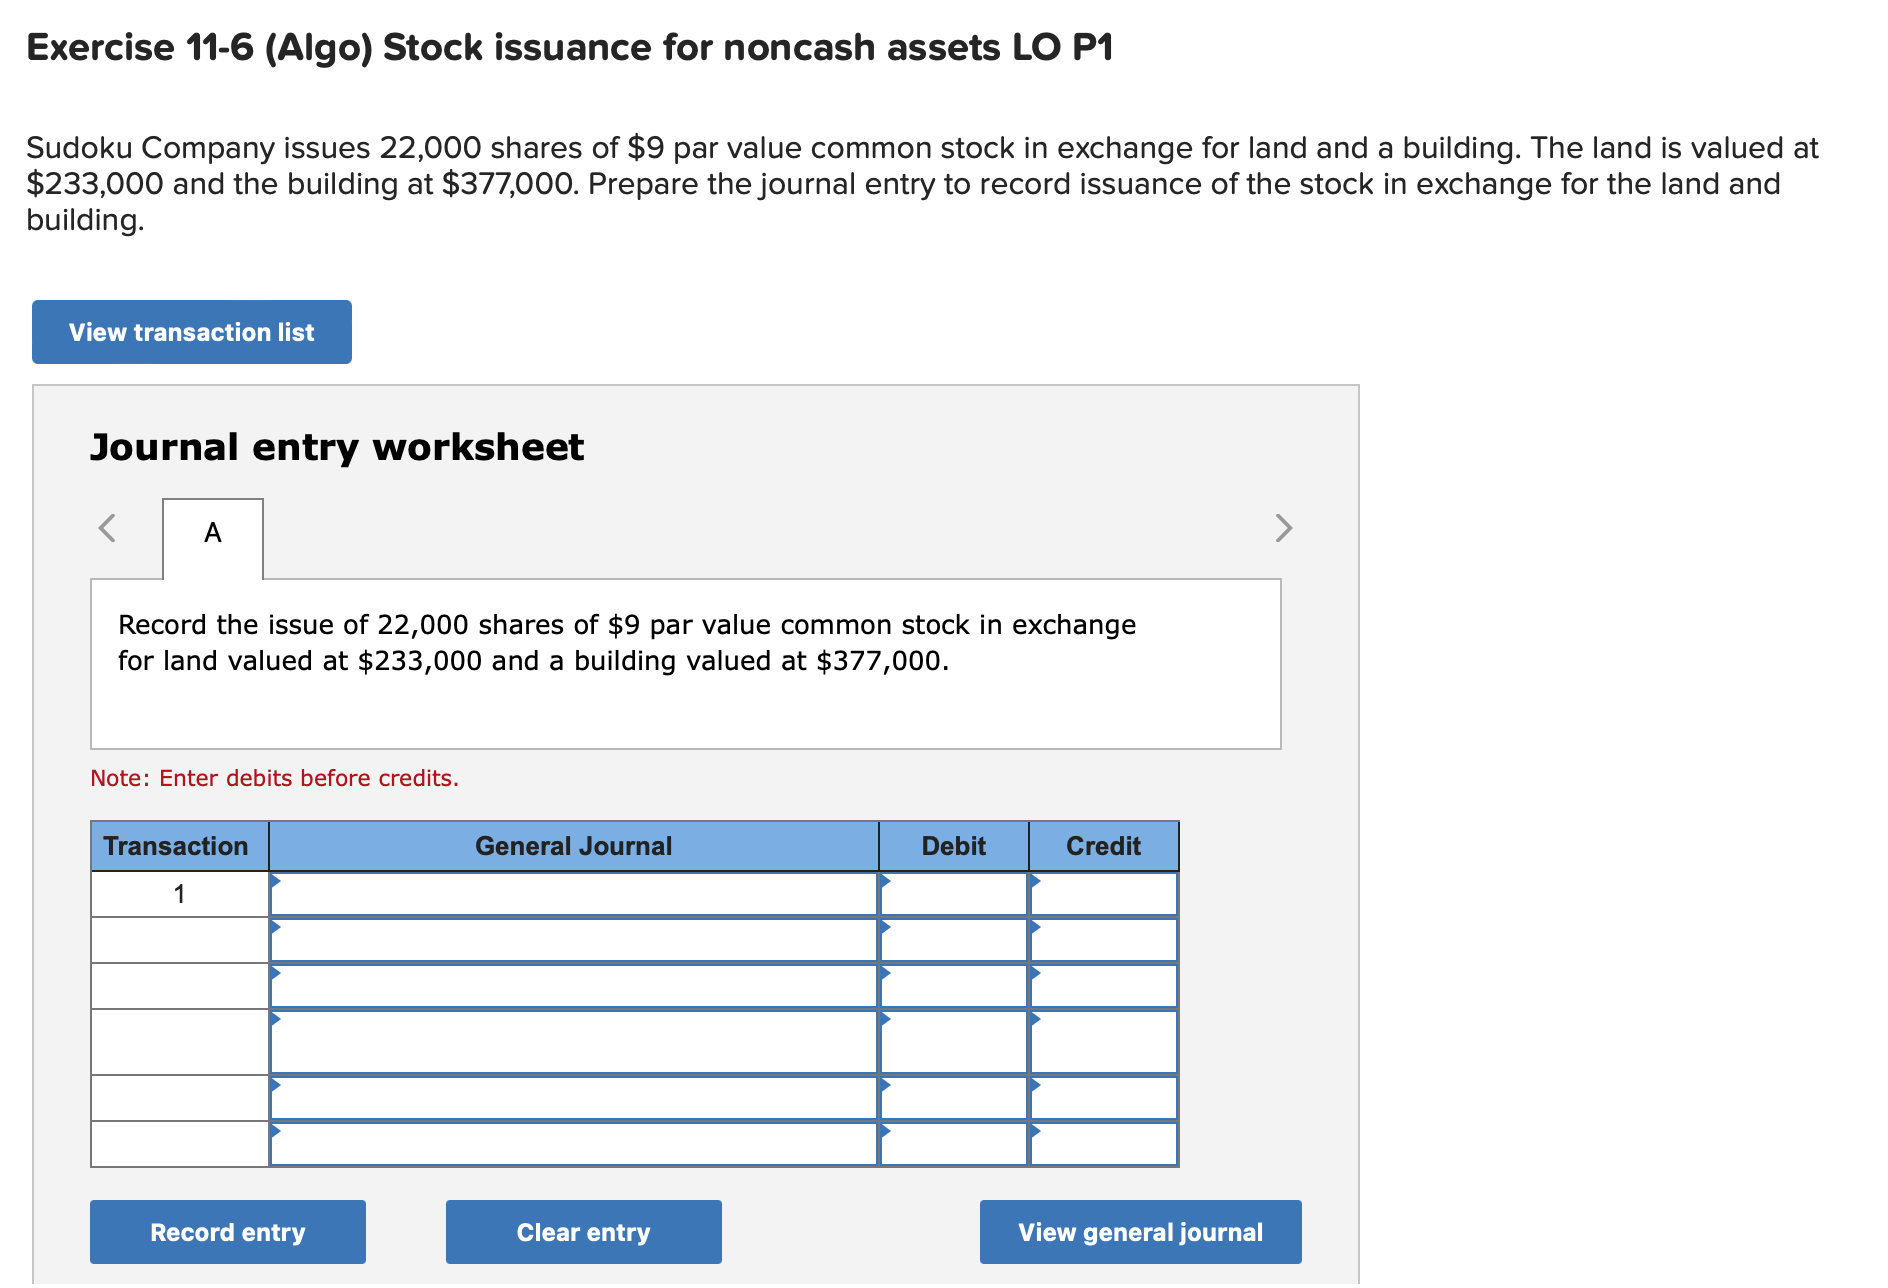Click the Clear entry button

[x=583, y=1232]
